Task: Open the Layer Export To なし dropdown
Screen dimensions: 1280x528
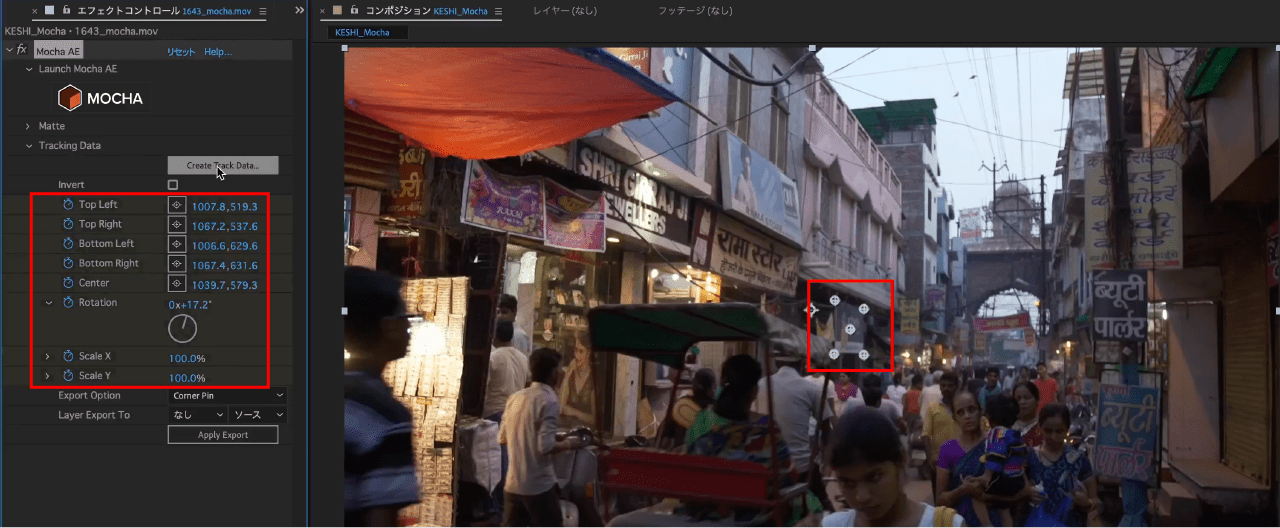Action: tap(197, 414)
